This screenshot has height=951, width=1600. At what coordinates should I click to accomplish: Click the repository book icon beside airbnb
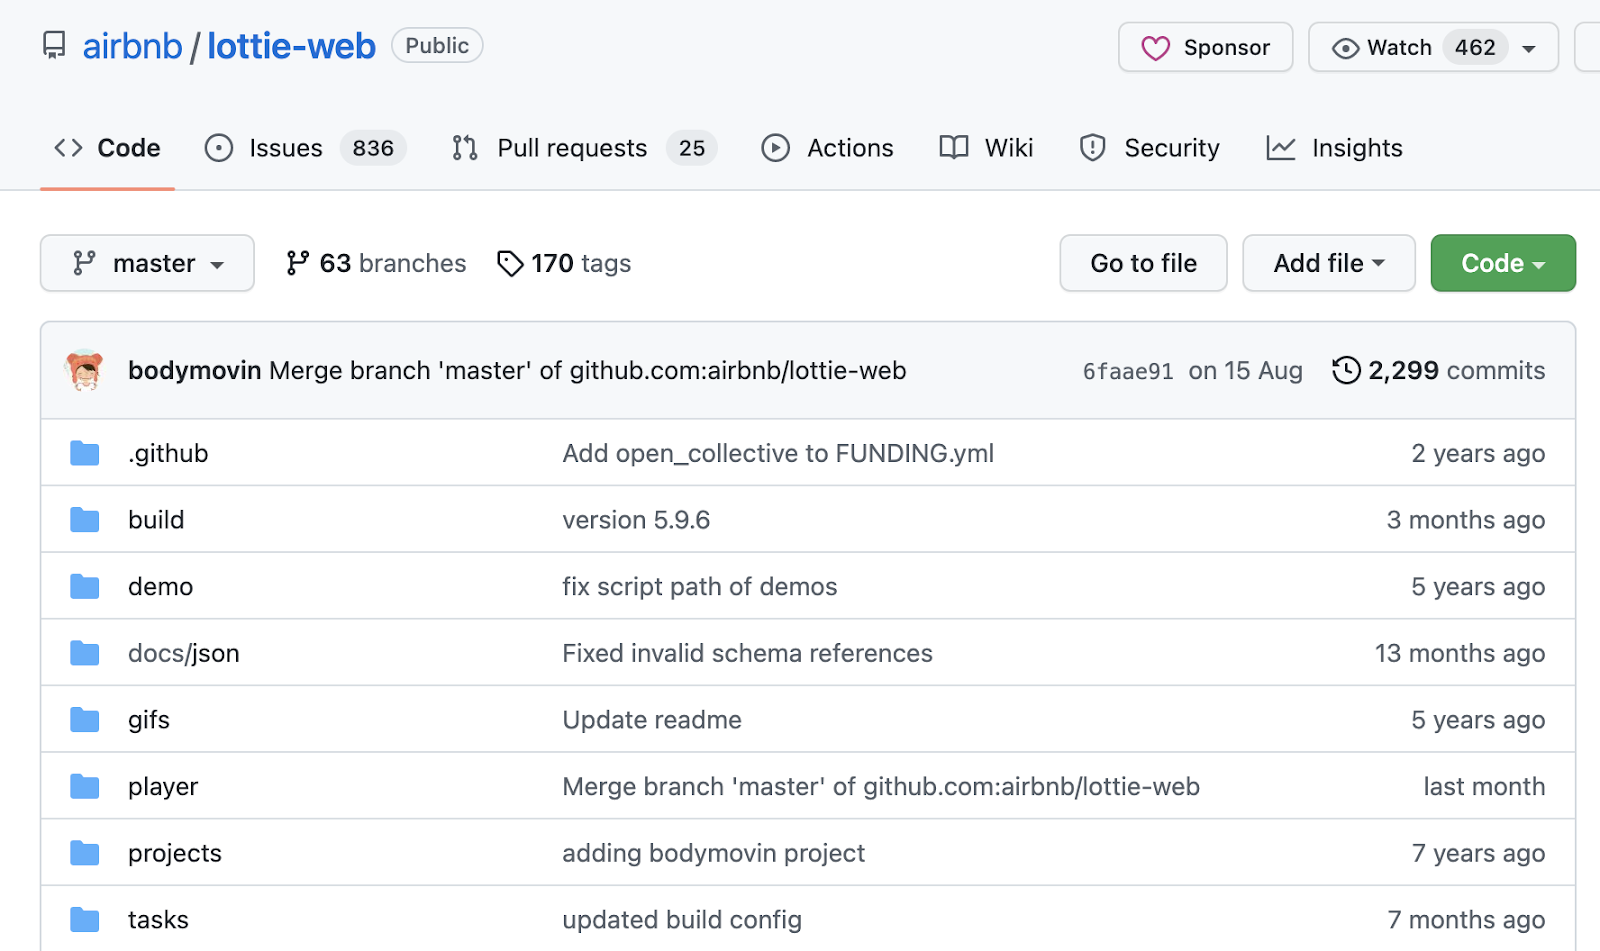tap(54, 46)
